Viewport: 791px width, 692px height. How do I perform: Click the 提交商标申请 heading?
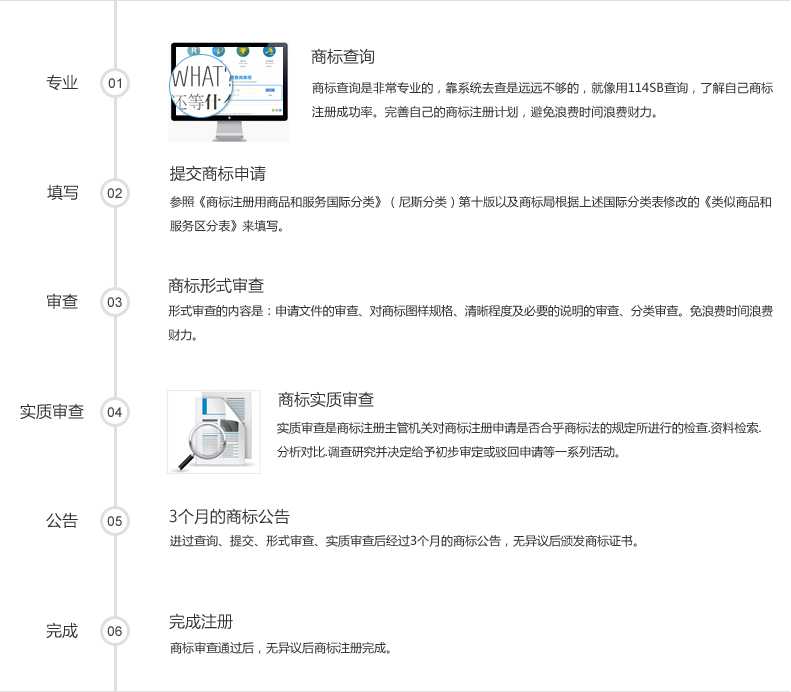pos(217,174)
